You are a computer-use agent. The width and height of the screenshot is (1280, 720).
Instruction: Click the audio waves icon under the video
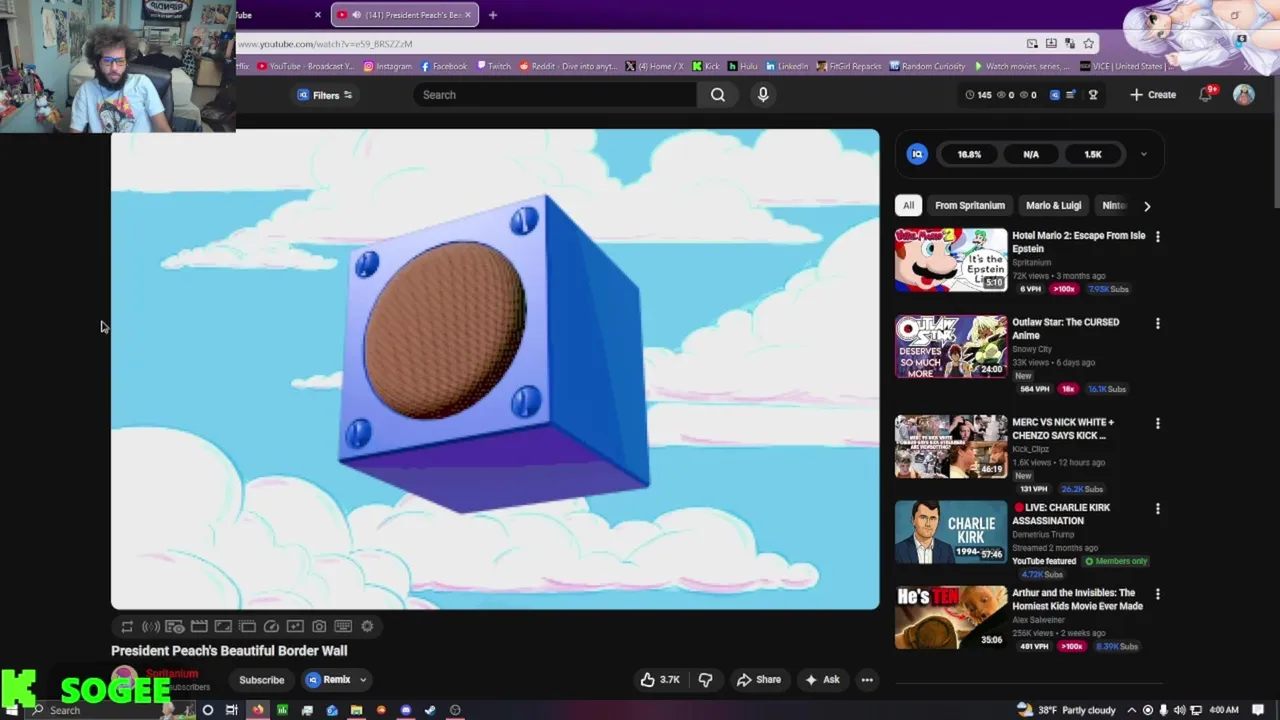click(151, 627)
